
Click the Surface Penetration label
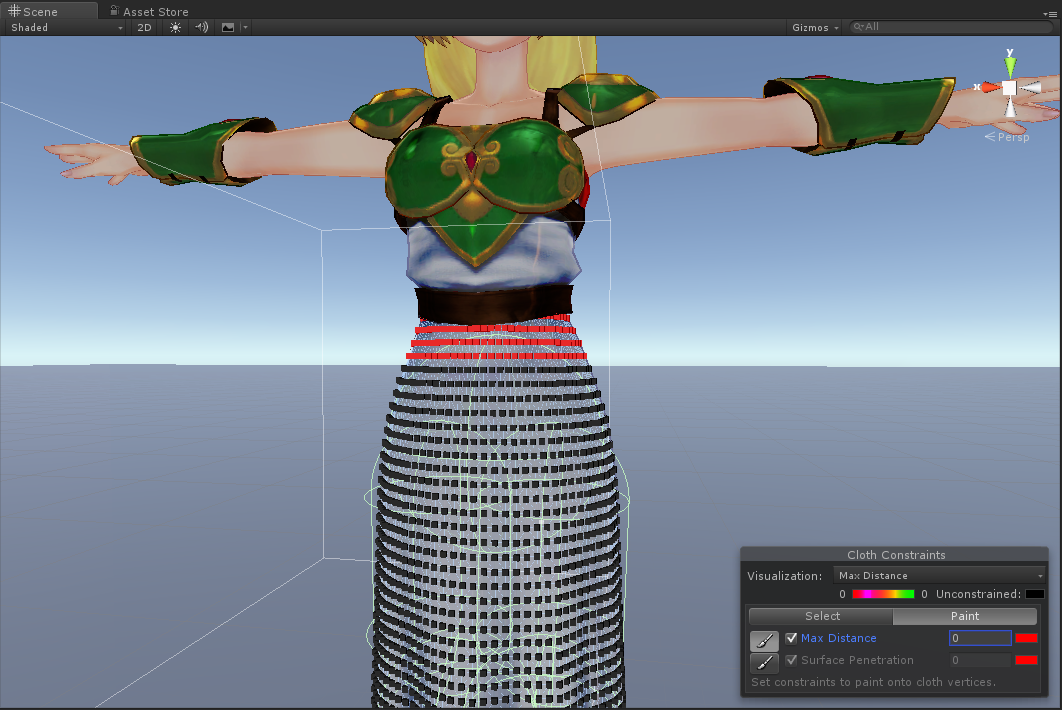click(x=857, y=660)
